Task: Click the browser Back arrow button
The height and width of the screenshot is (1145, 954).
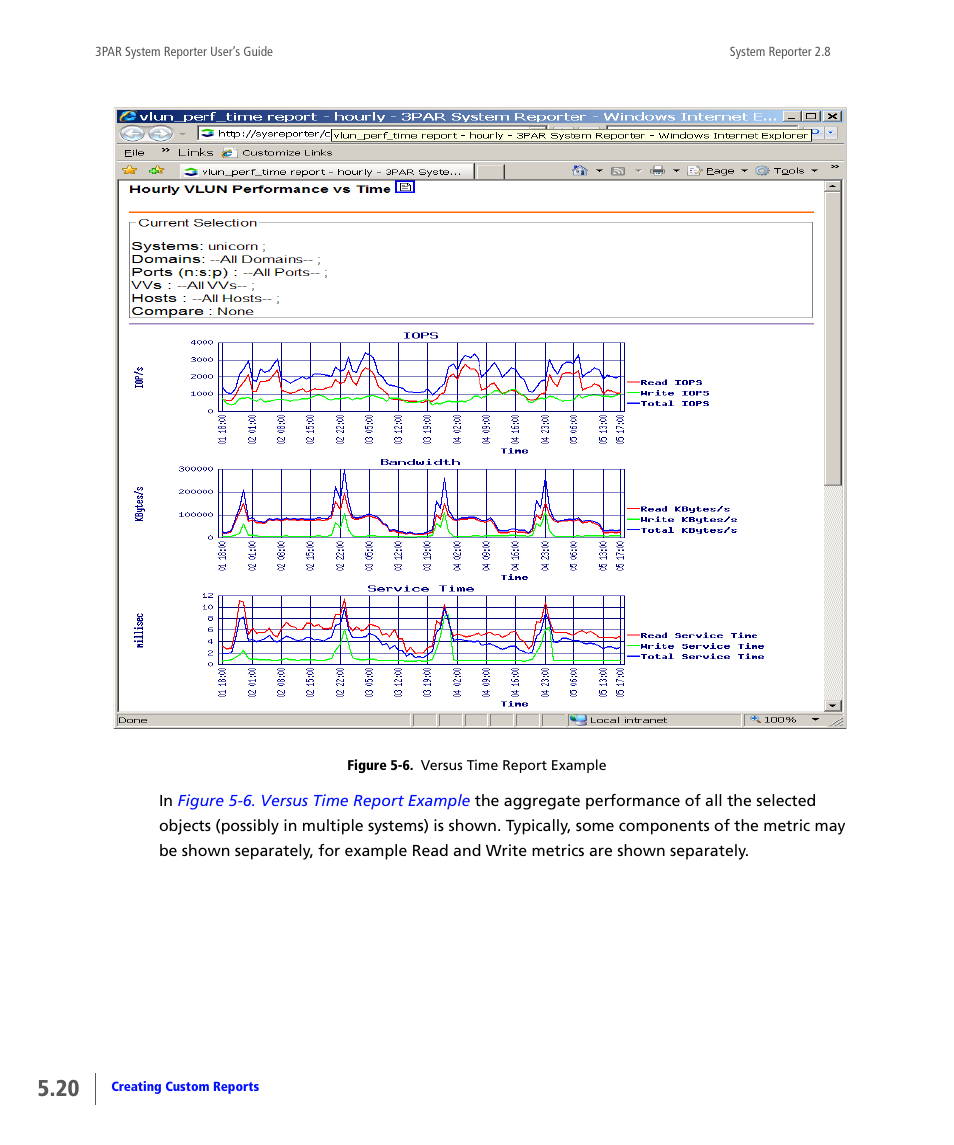Action: pos(132,134)
